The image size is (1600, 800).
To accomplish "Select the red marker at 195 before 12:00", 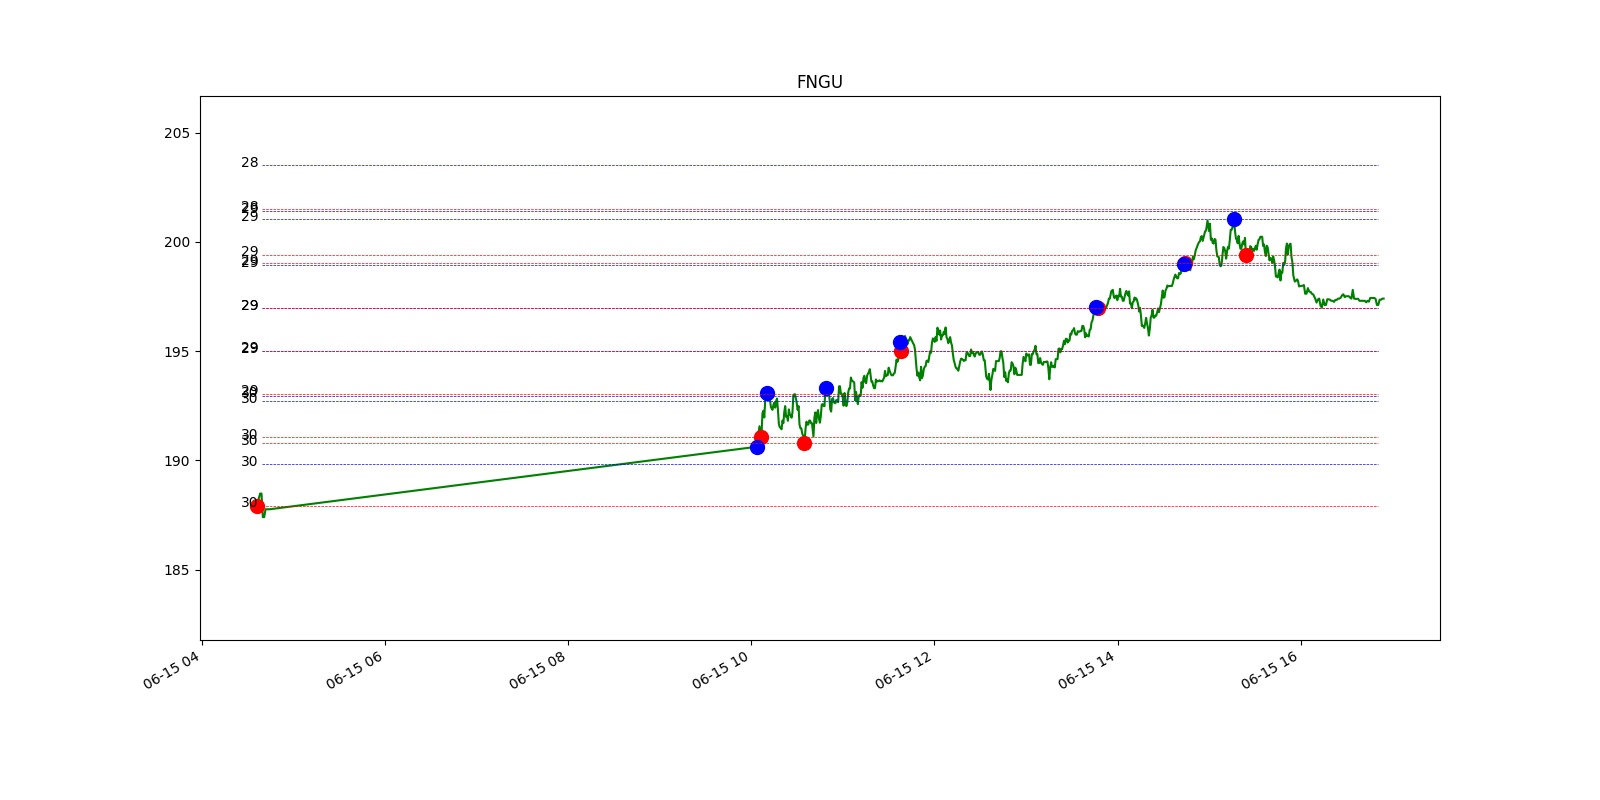I will (x=901, y=352).
